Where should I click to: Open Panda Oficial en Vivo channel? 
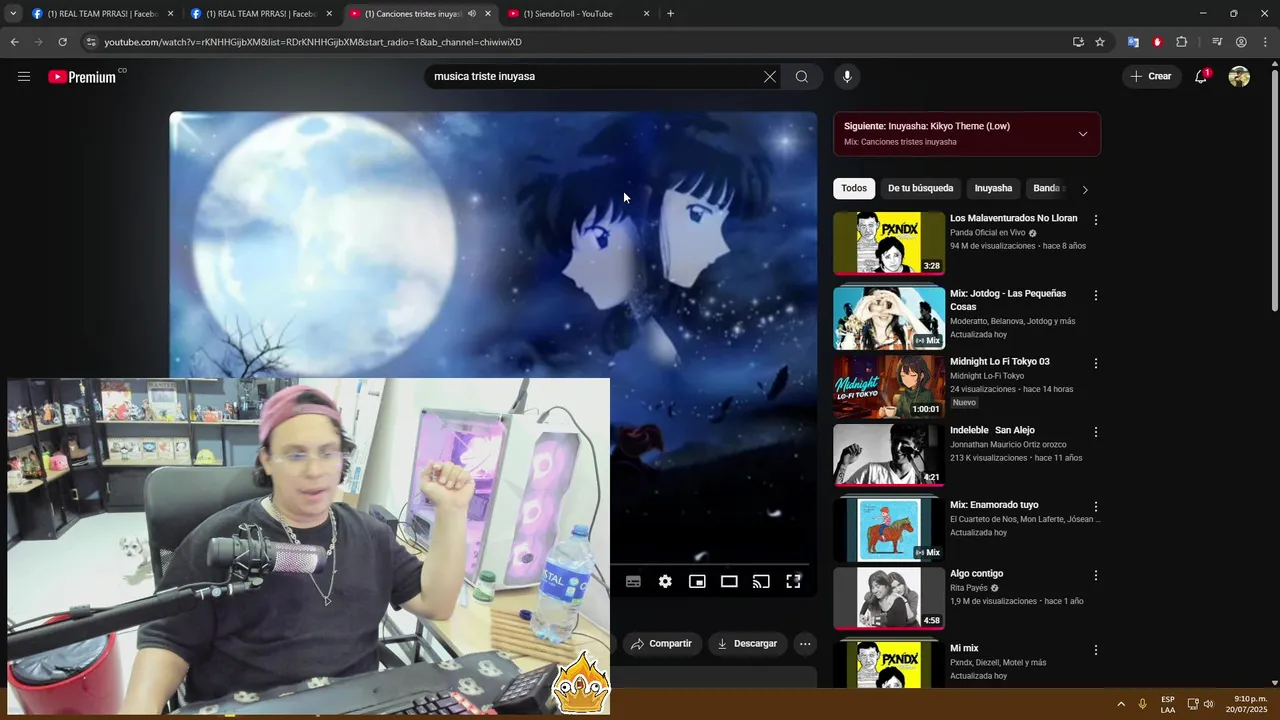987,233
